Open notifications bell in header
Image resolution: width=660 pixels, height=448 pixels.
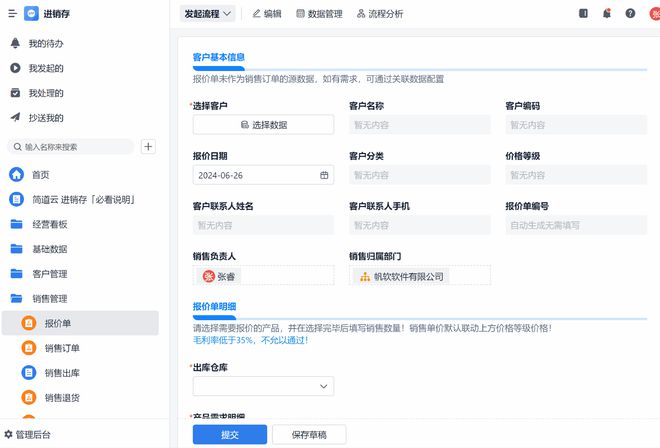(607, 13)
